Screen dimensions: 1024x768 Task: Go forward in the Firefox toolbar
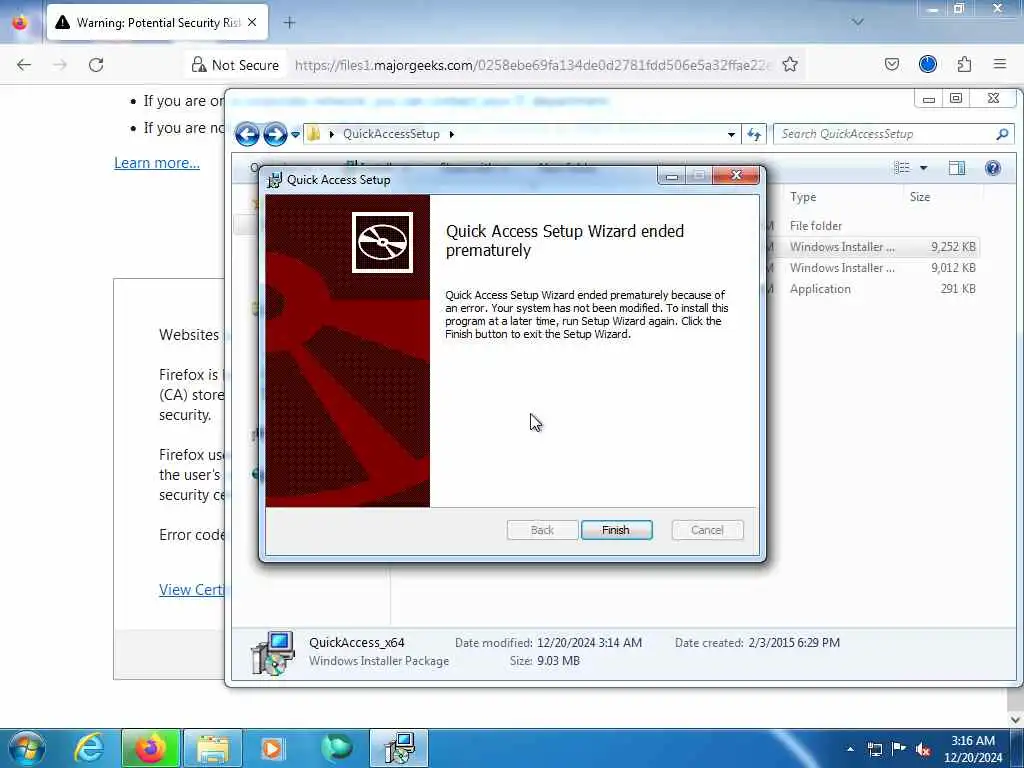(60, 65)
